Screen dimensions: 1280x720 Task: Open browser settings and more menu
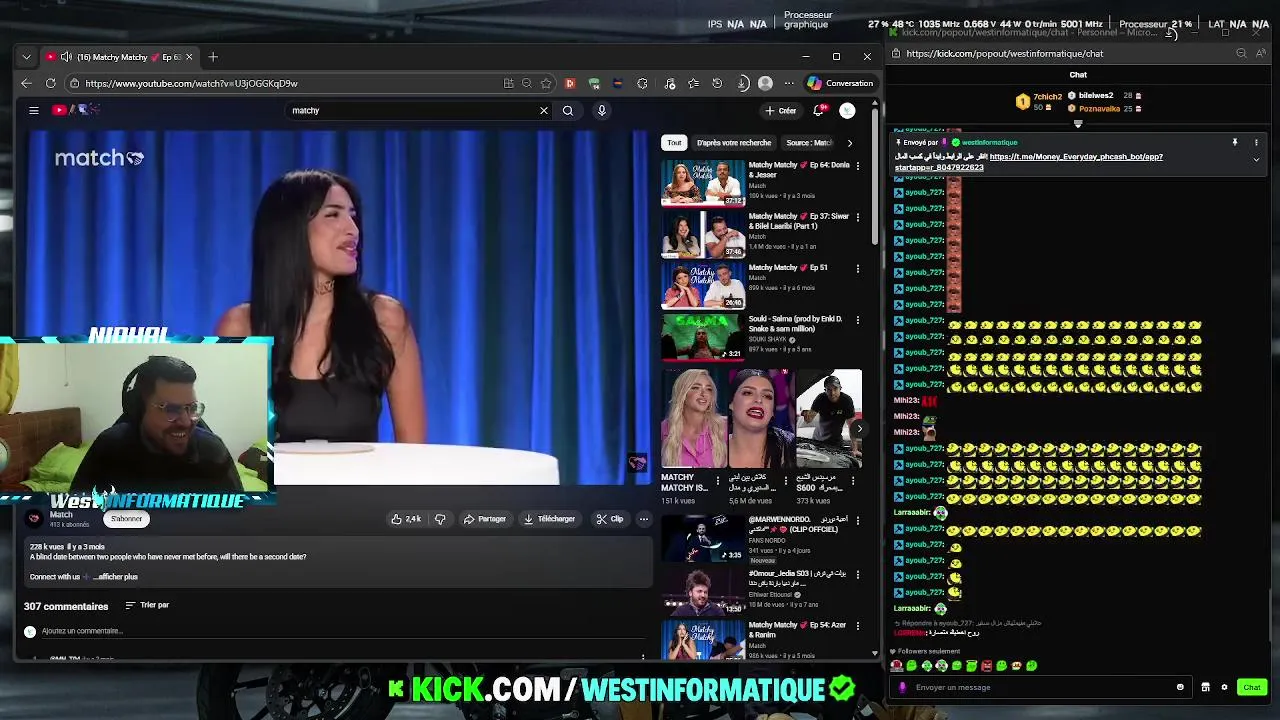coord(789,83)
